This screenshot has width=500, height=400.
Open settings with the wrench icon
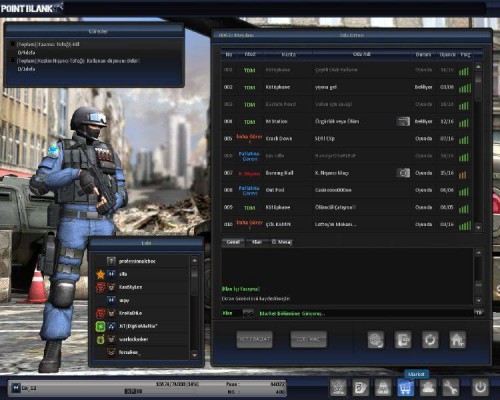[451, 388]
